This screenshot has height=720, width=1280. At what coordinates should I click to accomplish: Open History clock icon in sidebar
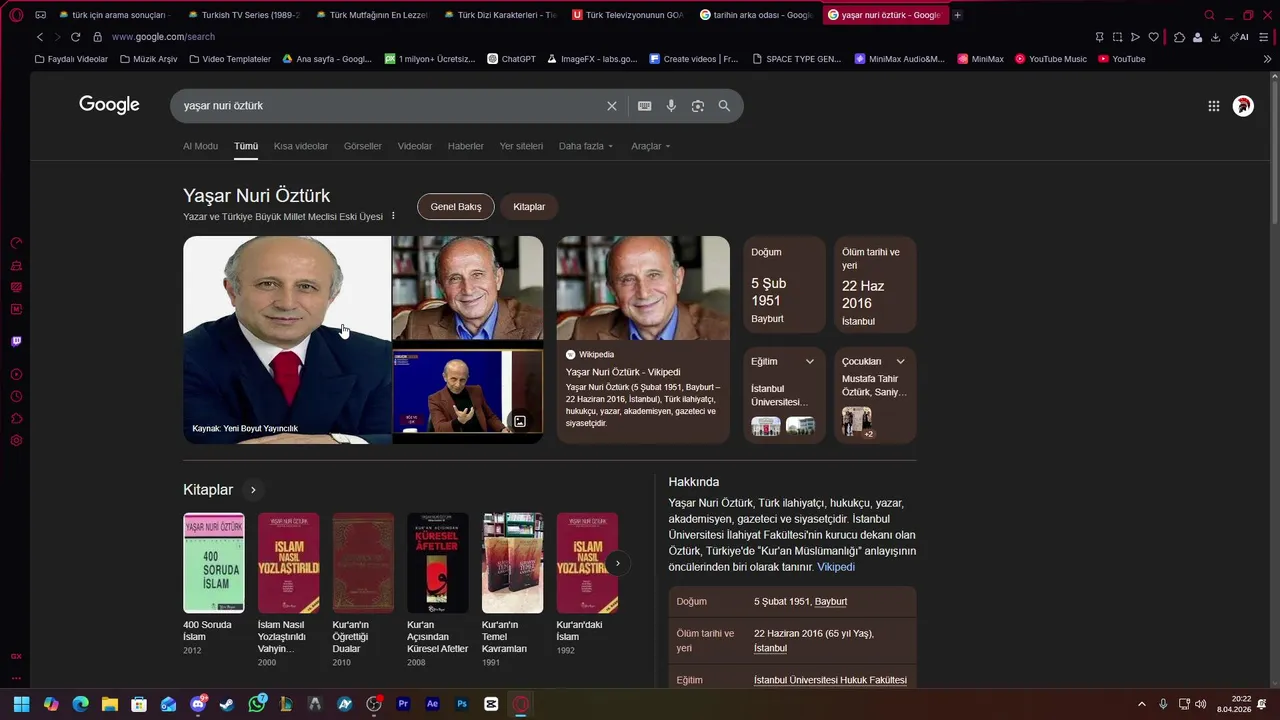(x=16, y=396)
